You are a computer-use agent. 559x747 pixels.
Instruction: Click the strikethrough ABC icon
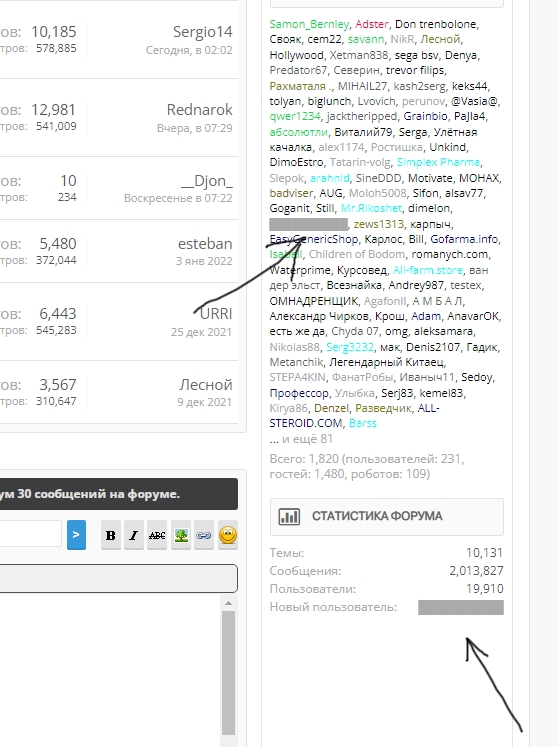(157, 535)
